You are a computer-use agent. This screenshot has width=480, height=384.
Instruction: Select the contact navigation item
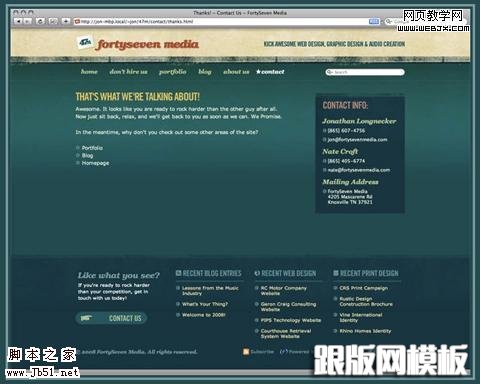point(270,72)
